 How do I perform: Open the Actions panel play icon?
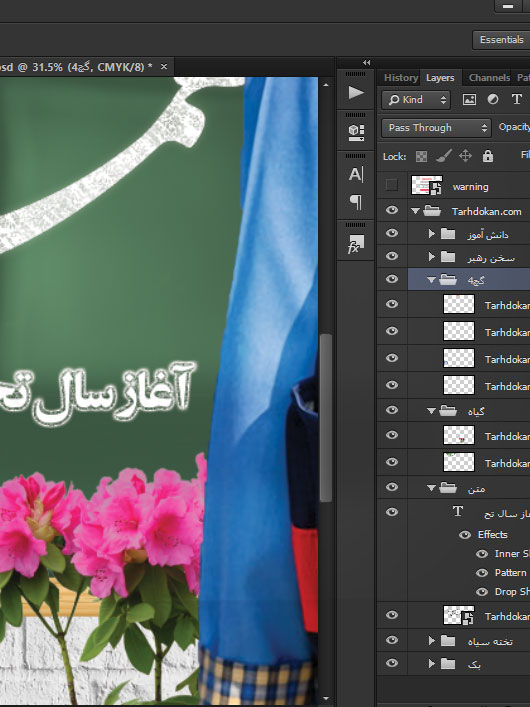click(x=355, y=92)
